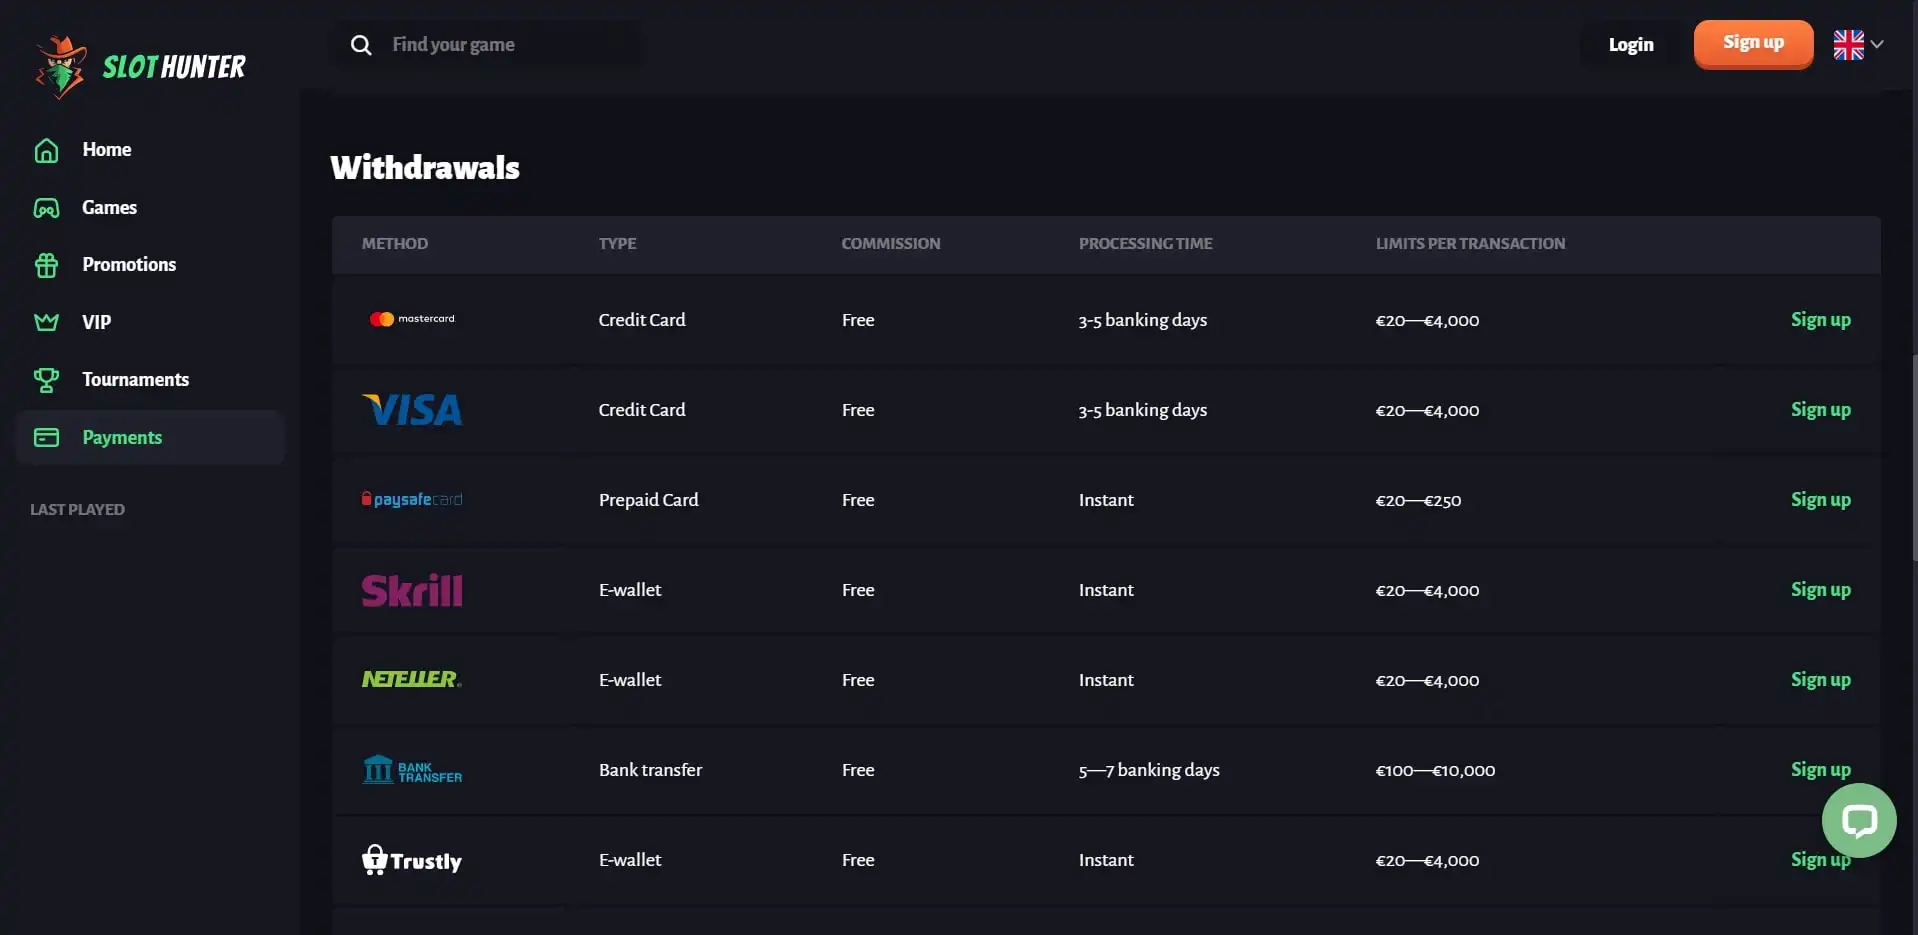
Task: Open the Payments menu item
Action: pos(122,438)
